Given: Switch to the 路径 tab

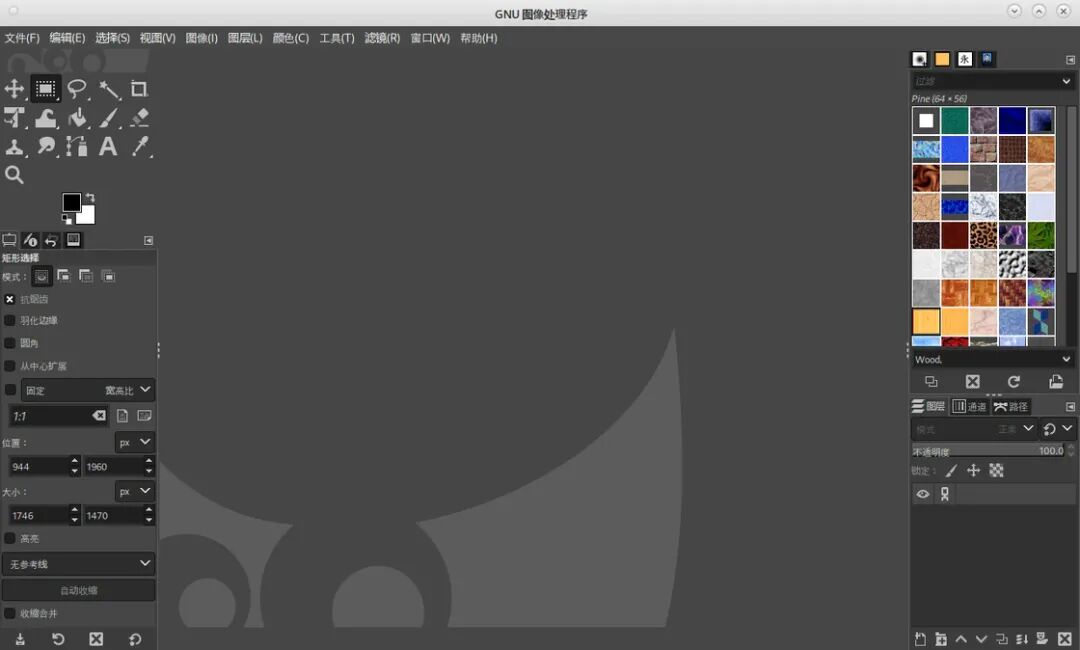Looking at the screenshot, I should pyautogui.click(x=1011, y=406).
